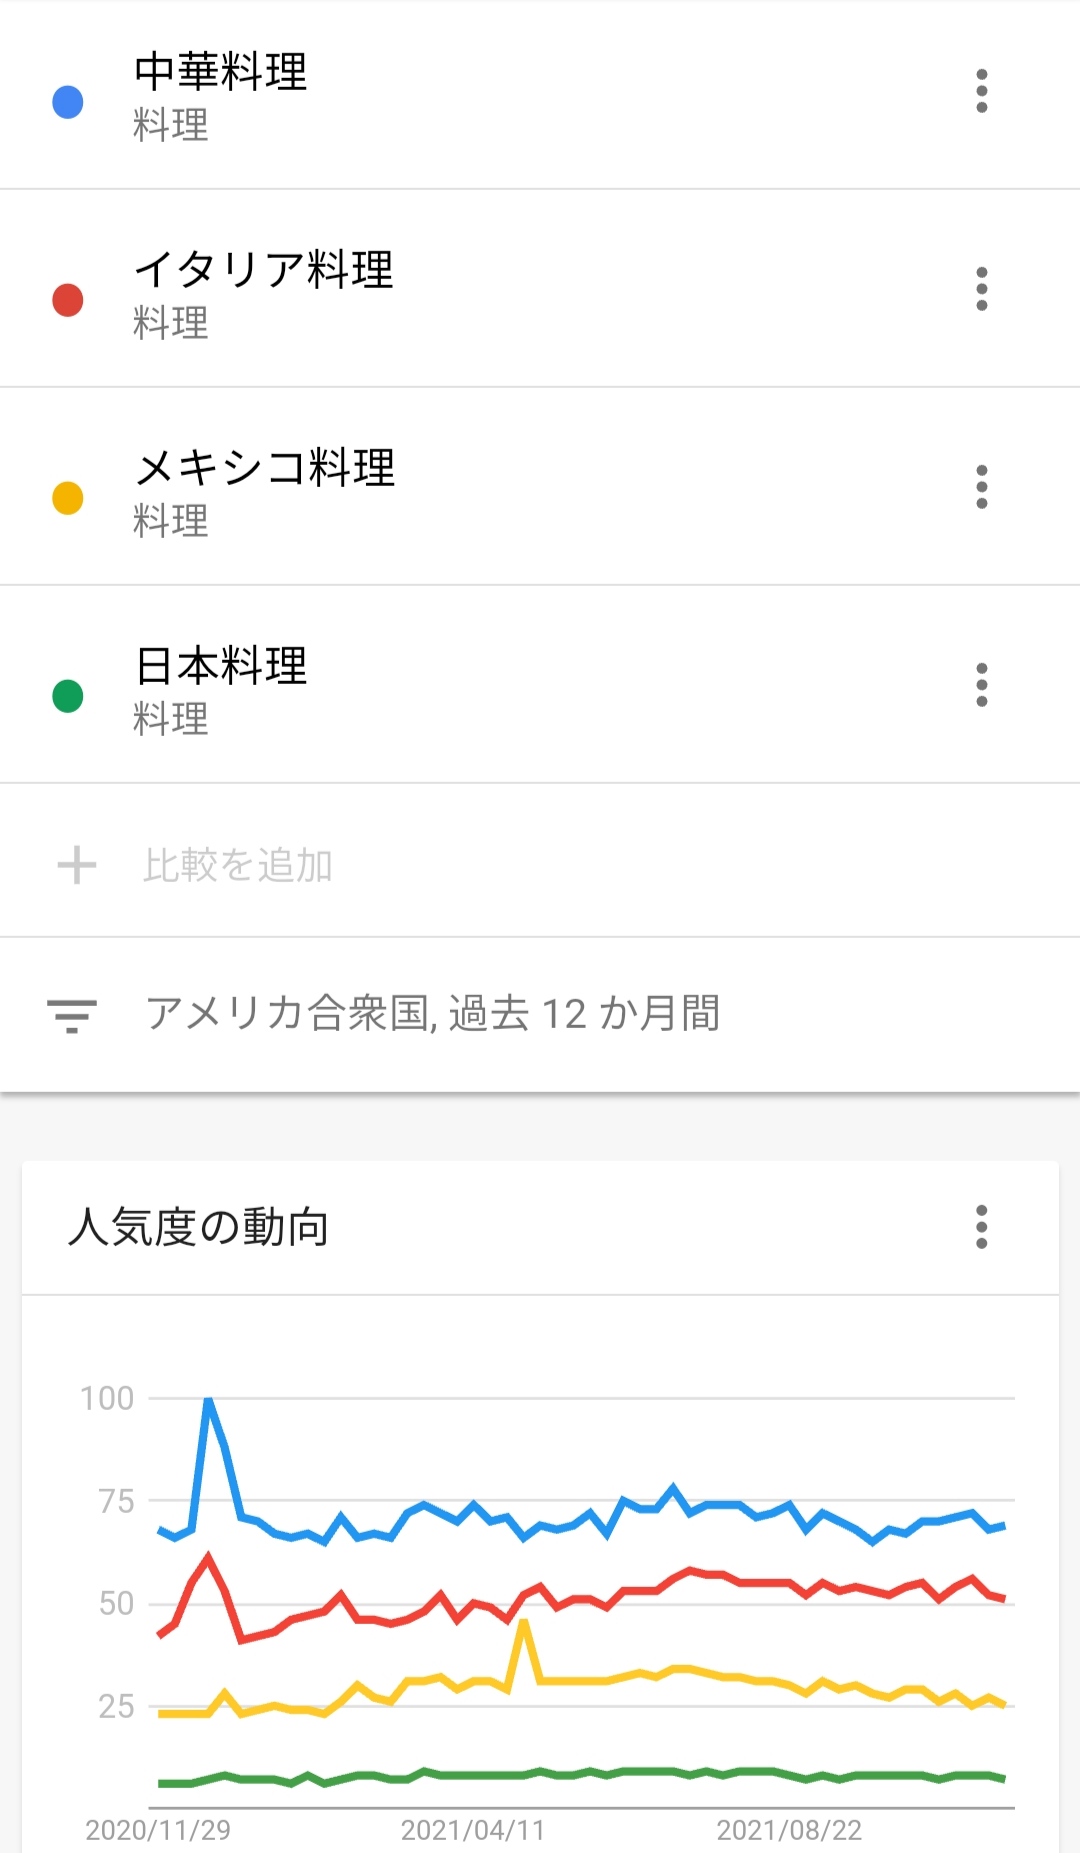Click the 人気度の動向 card title
Screen dimensions: 1080x1853
[x=198, y=1227]
